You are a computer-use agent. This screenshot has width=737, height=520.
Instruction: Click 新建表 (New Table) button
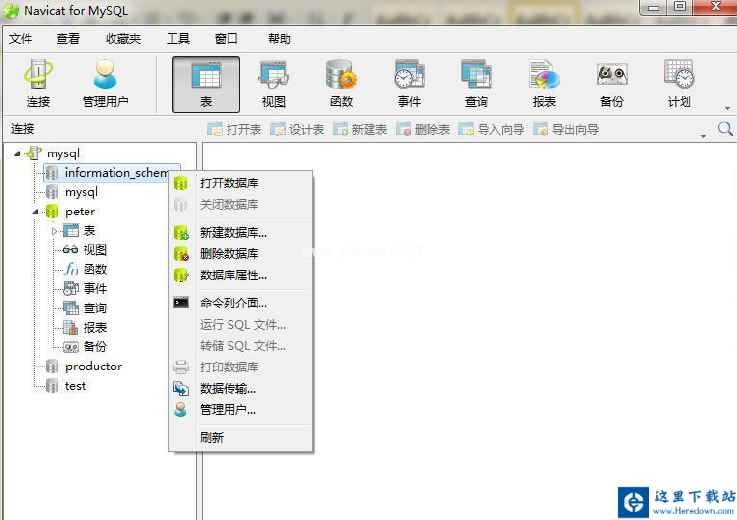tap(360, 129)
